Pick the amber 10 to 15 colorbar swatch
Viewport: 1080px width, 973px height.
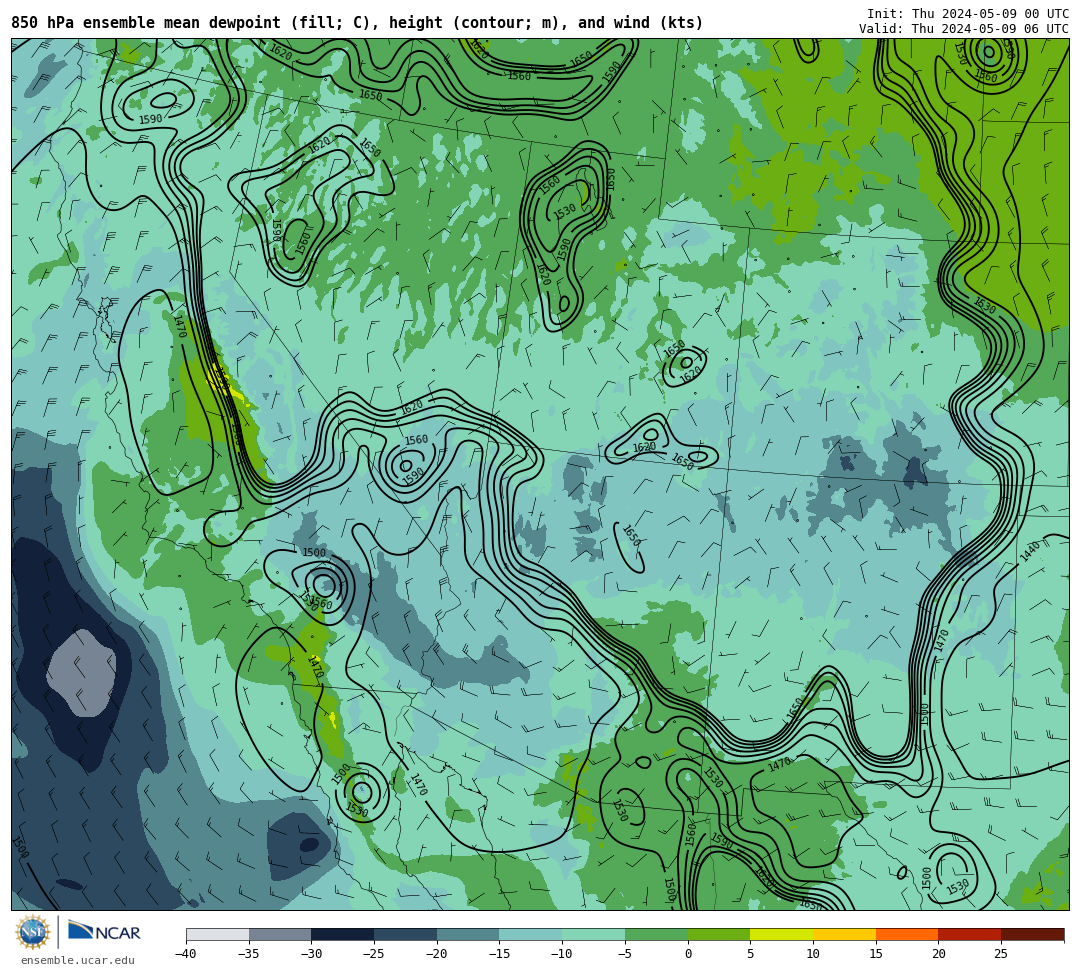tap(844, 934)
